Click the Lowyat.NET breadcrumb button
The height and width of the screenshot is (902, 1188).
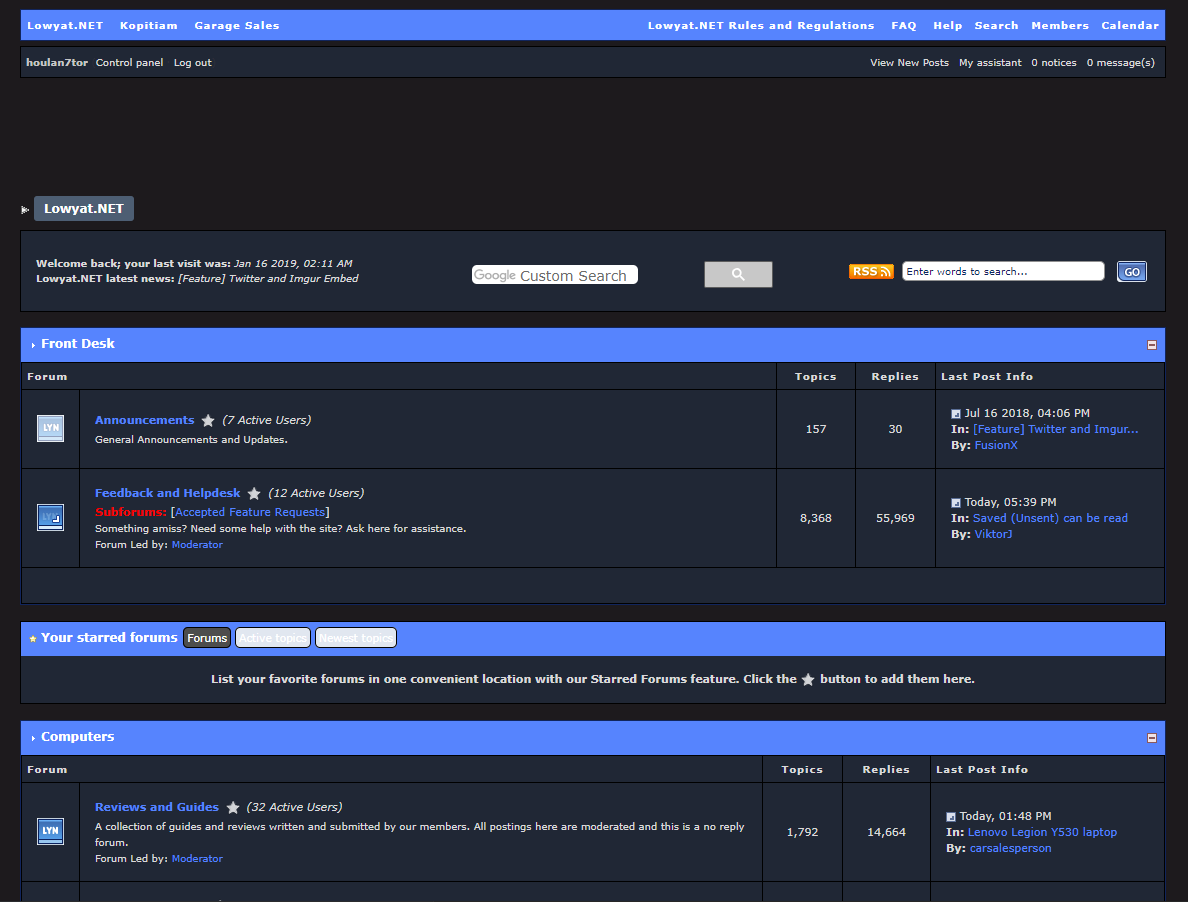84,208
